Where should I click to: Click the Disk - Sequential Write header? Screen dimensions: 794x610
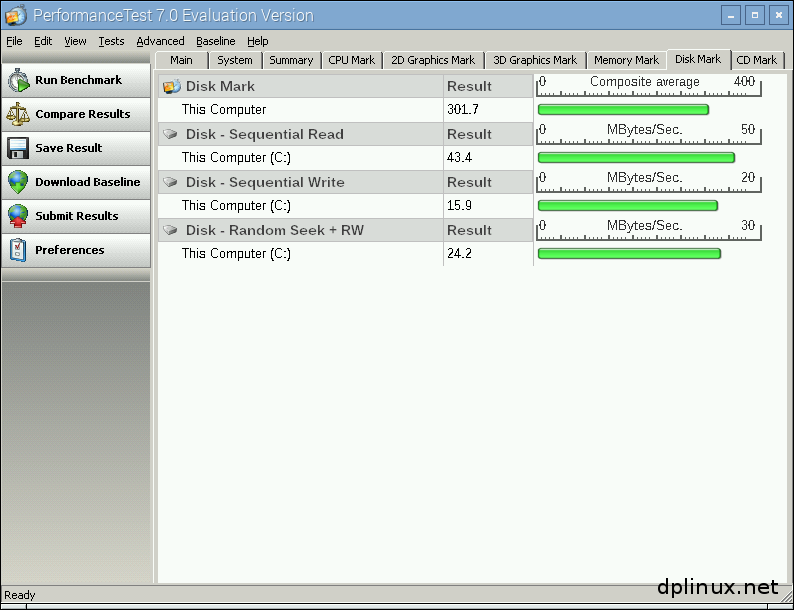(x=265, y=182)
